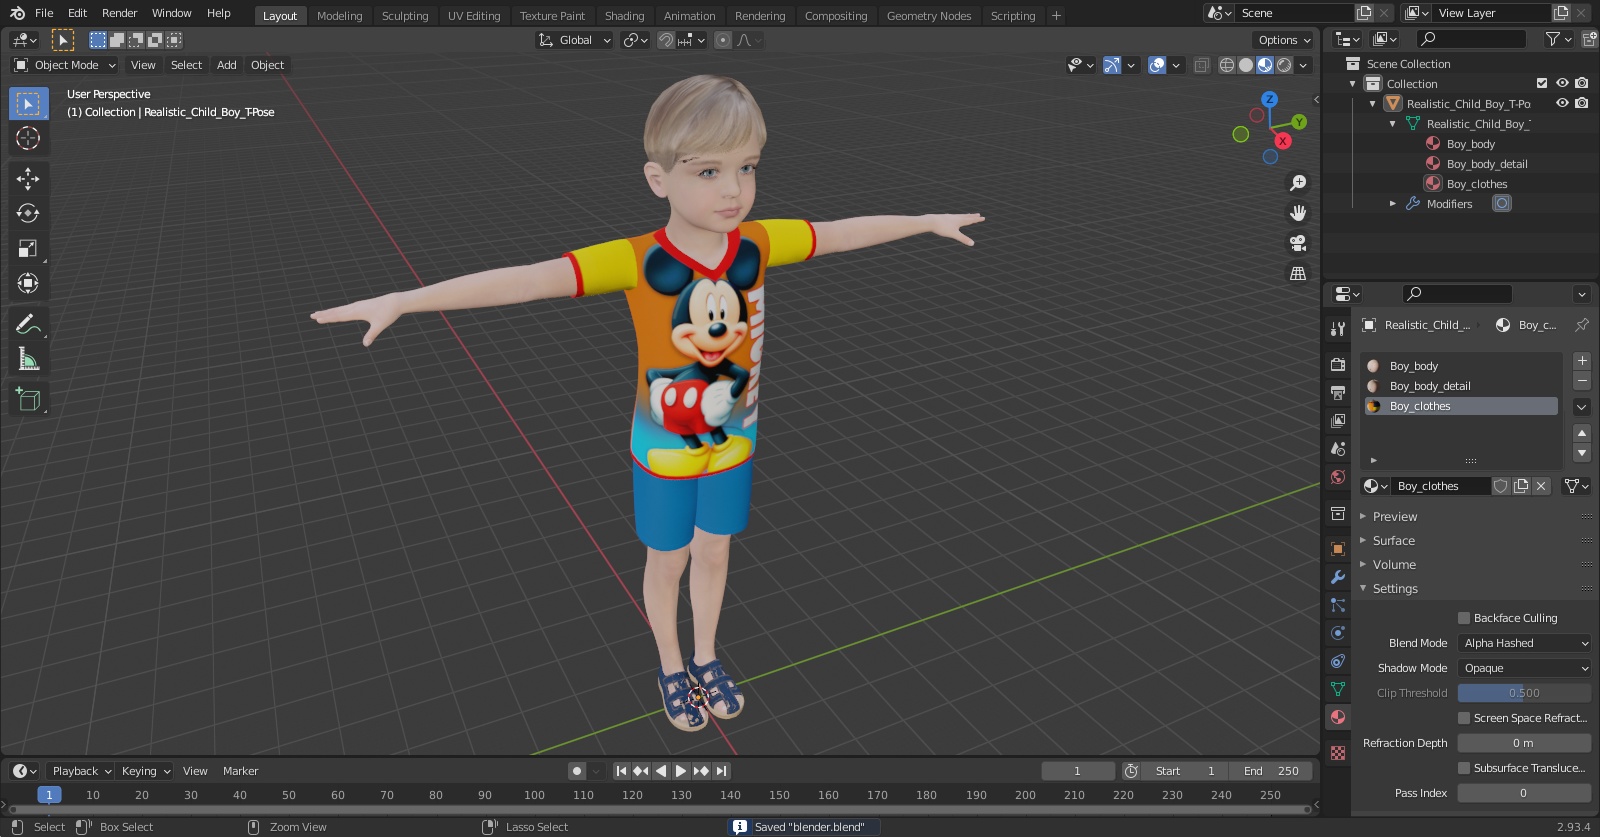This screenshot has height=837, width=1600.
Task: Switch to UV Editing workspace tab
Action: click(x=474, y=16)
